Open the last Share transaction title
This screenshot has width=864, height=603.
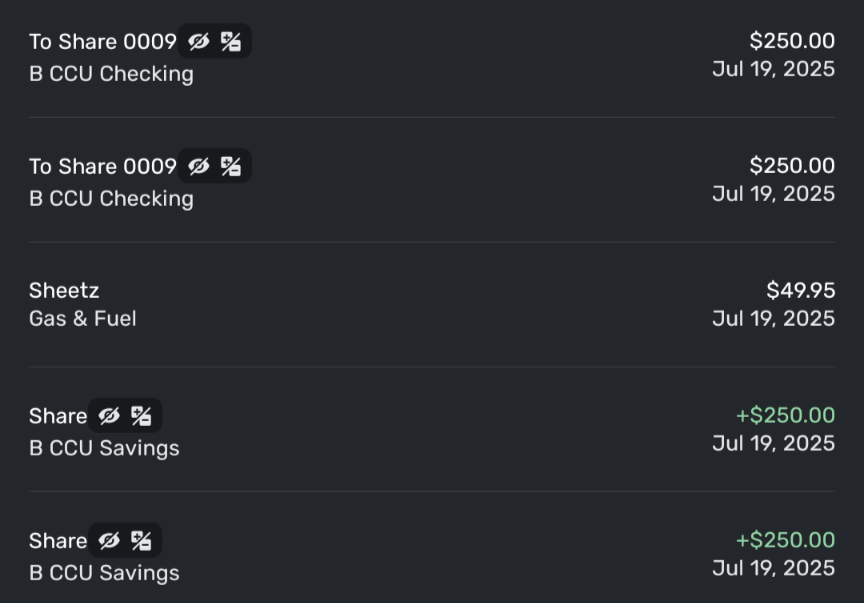click(58, 541)
